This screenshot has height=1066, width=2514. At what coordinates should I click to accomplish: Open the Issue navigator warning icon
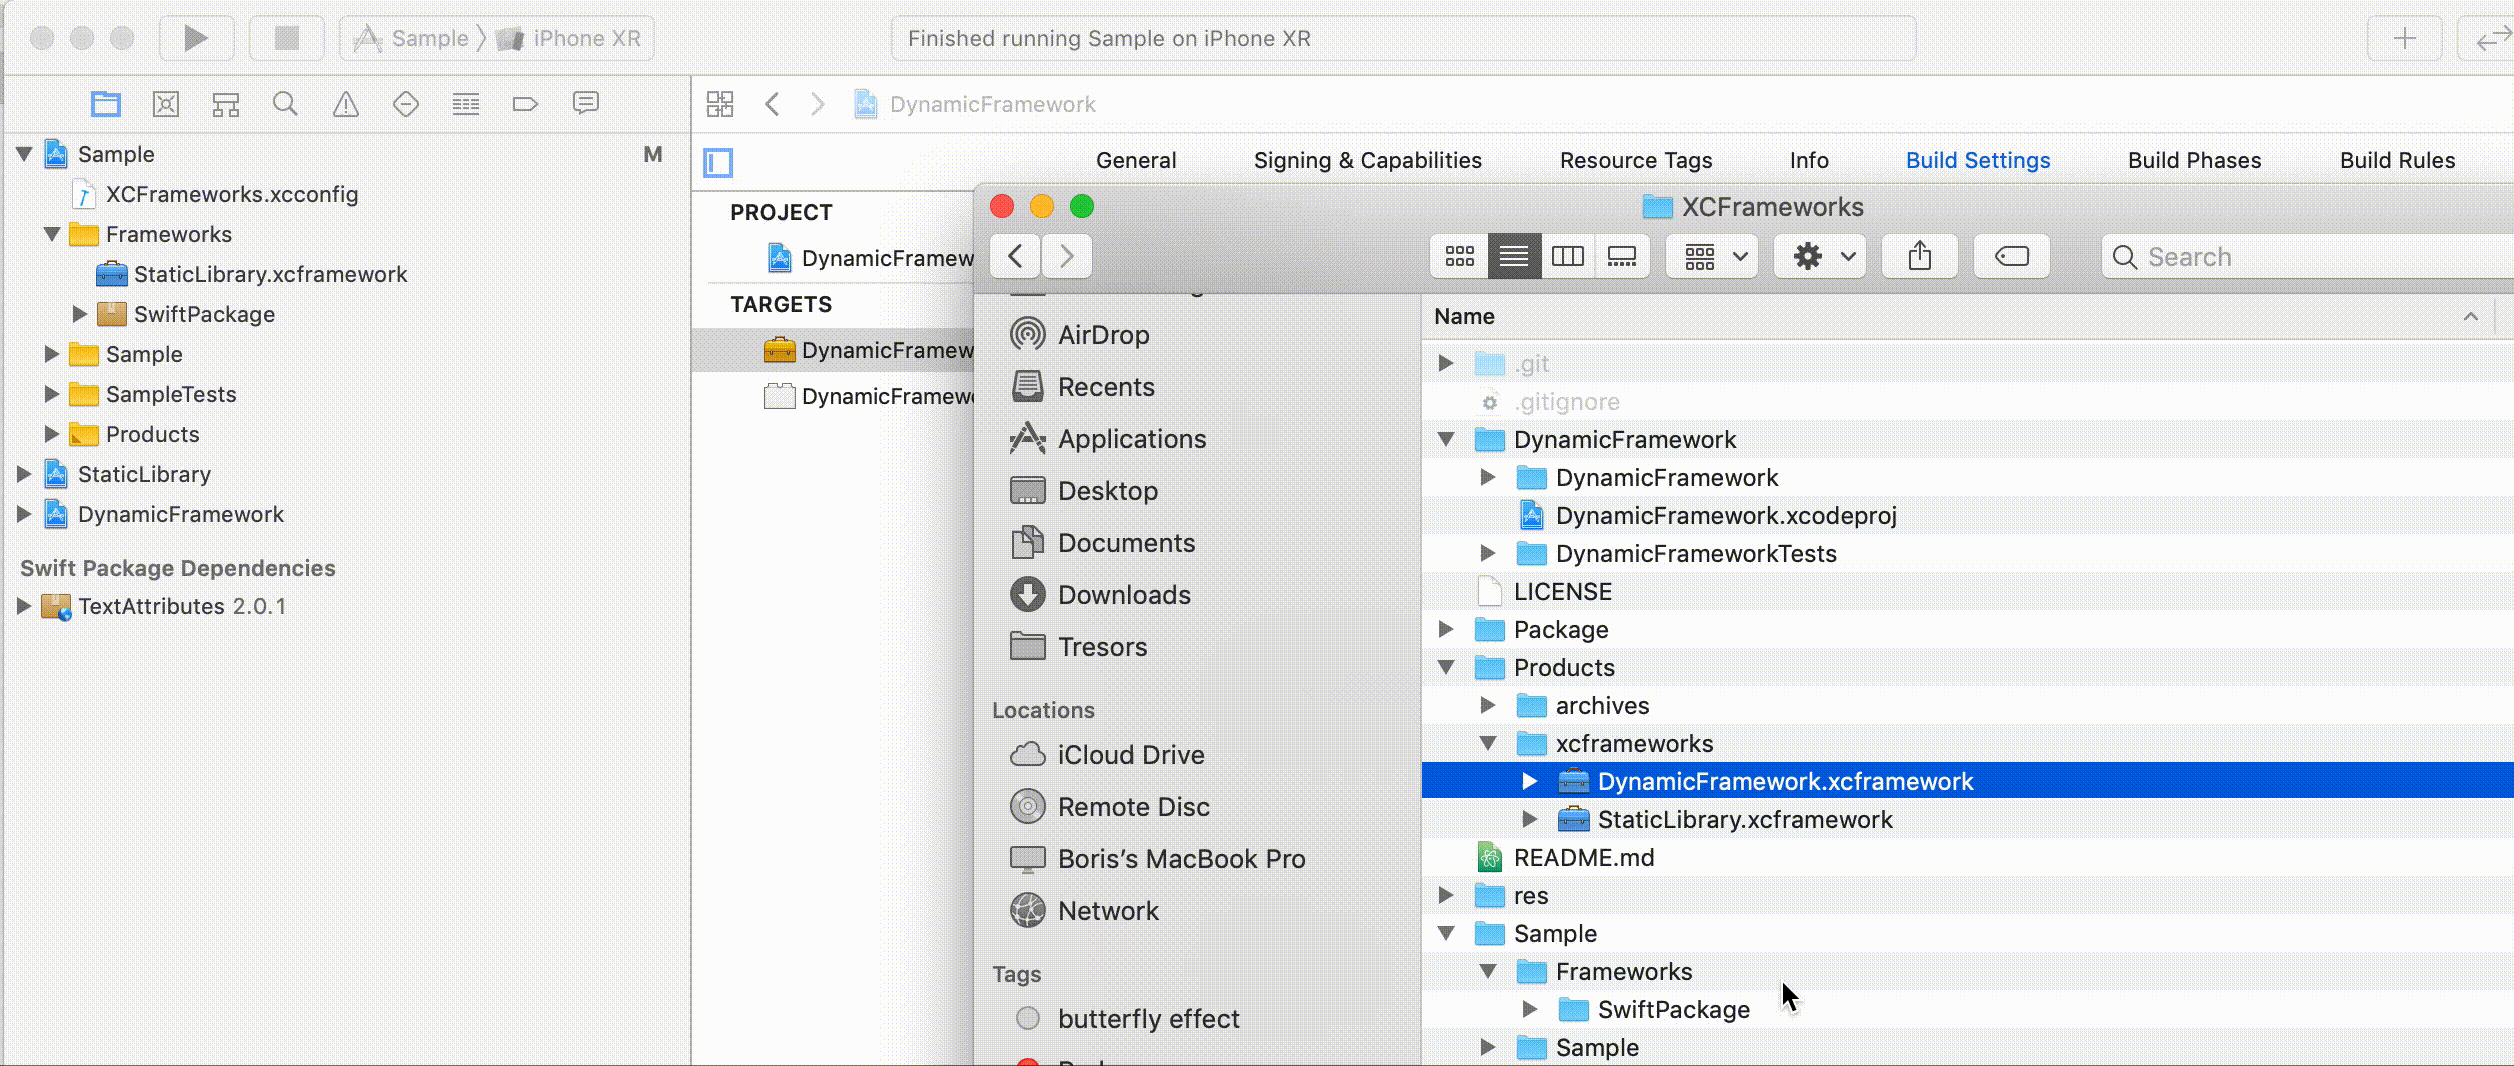coord(346,104)
